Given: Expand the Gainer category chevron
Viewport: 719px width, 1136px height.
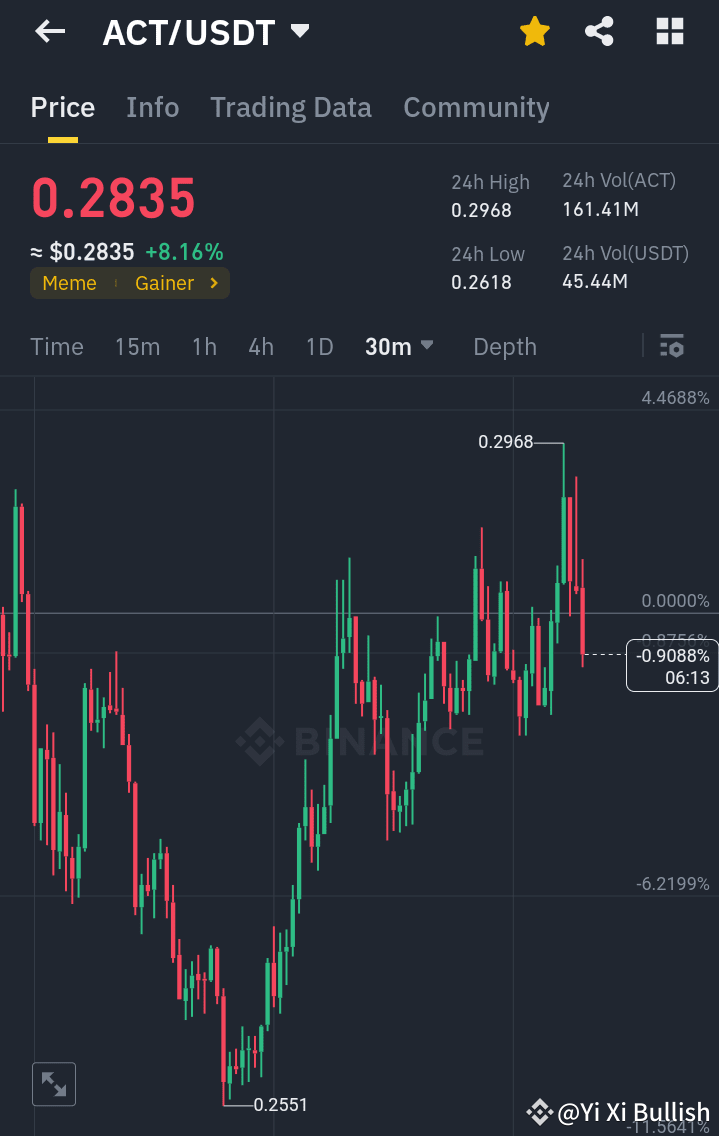Looking at the screenshot, I should pyautogui.click(x=212, y=283).
